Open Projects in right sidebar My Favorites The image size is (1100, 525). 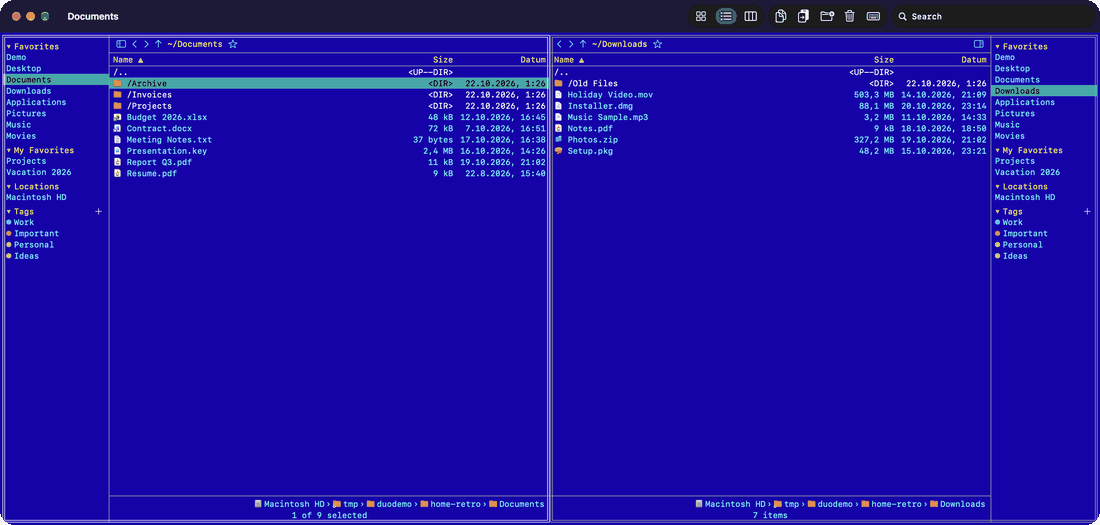pos(1014,161)
